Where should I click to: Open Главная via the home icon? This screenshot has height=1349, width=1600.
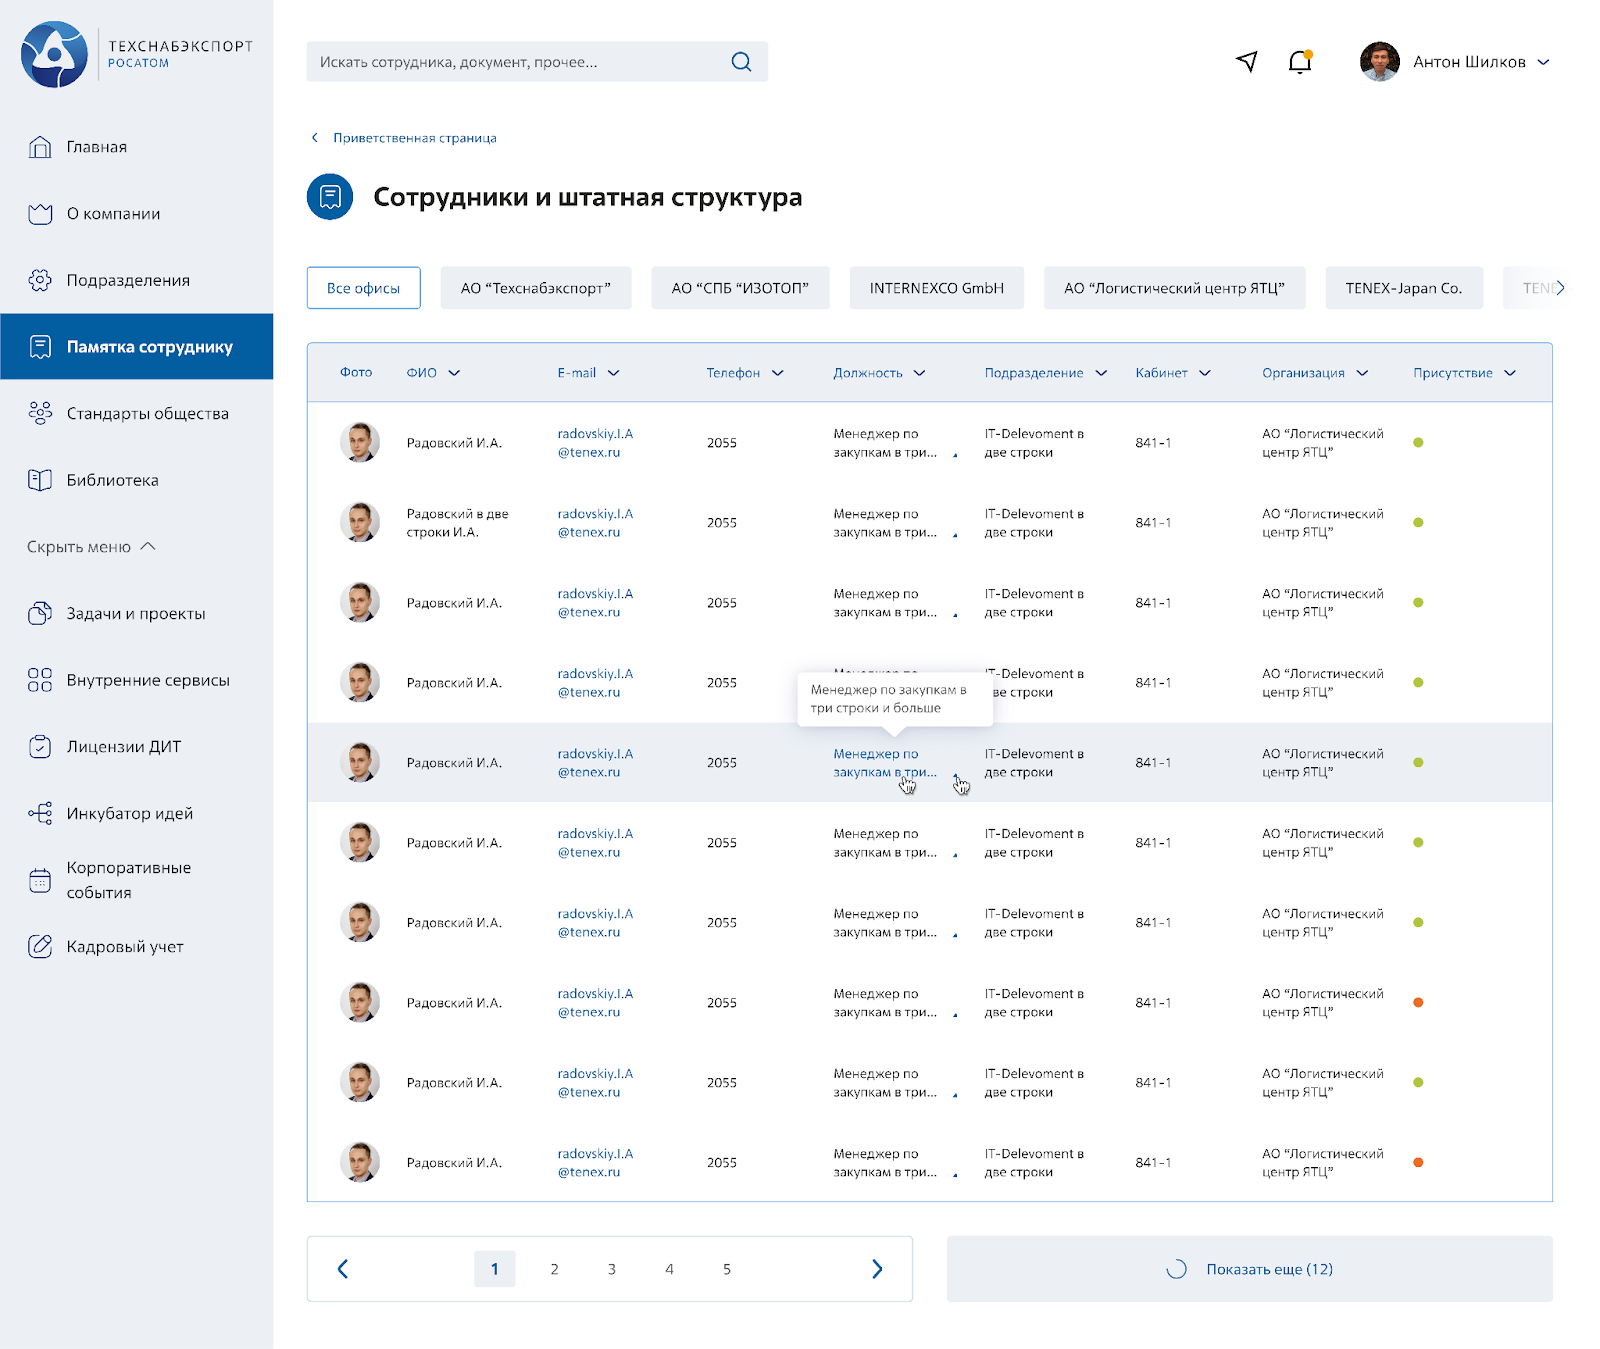40,147
